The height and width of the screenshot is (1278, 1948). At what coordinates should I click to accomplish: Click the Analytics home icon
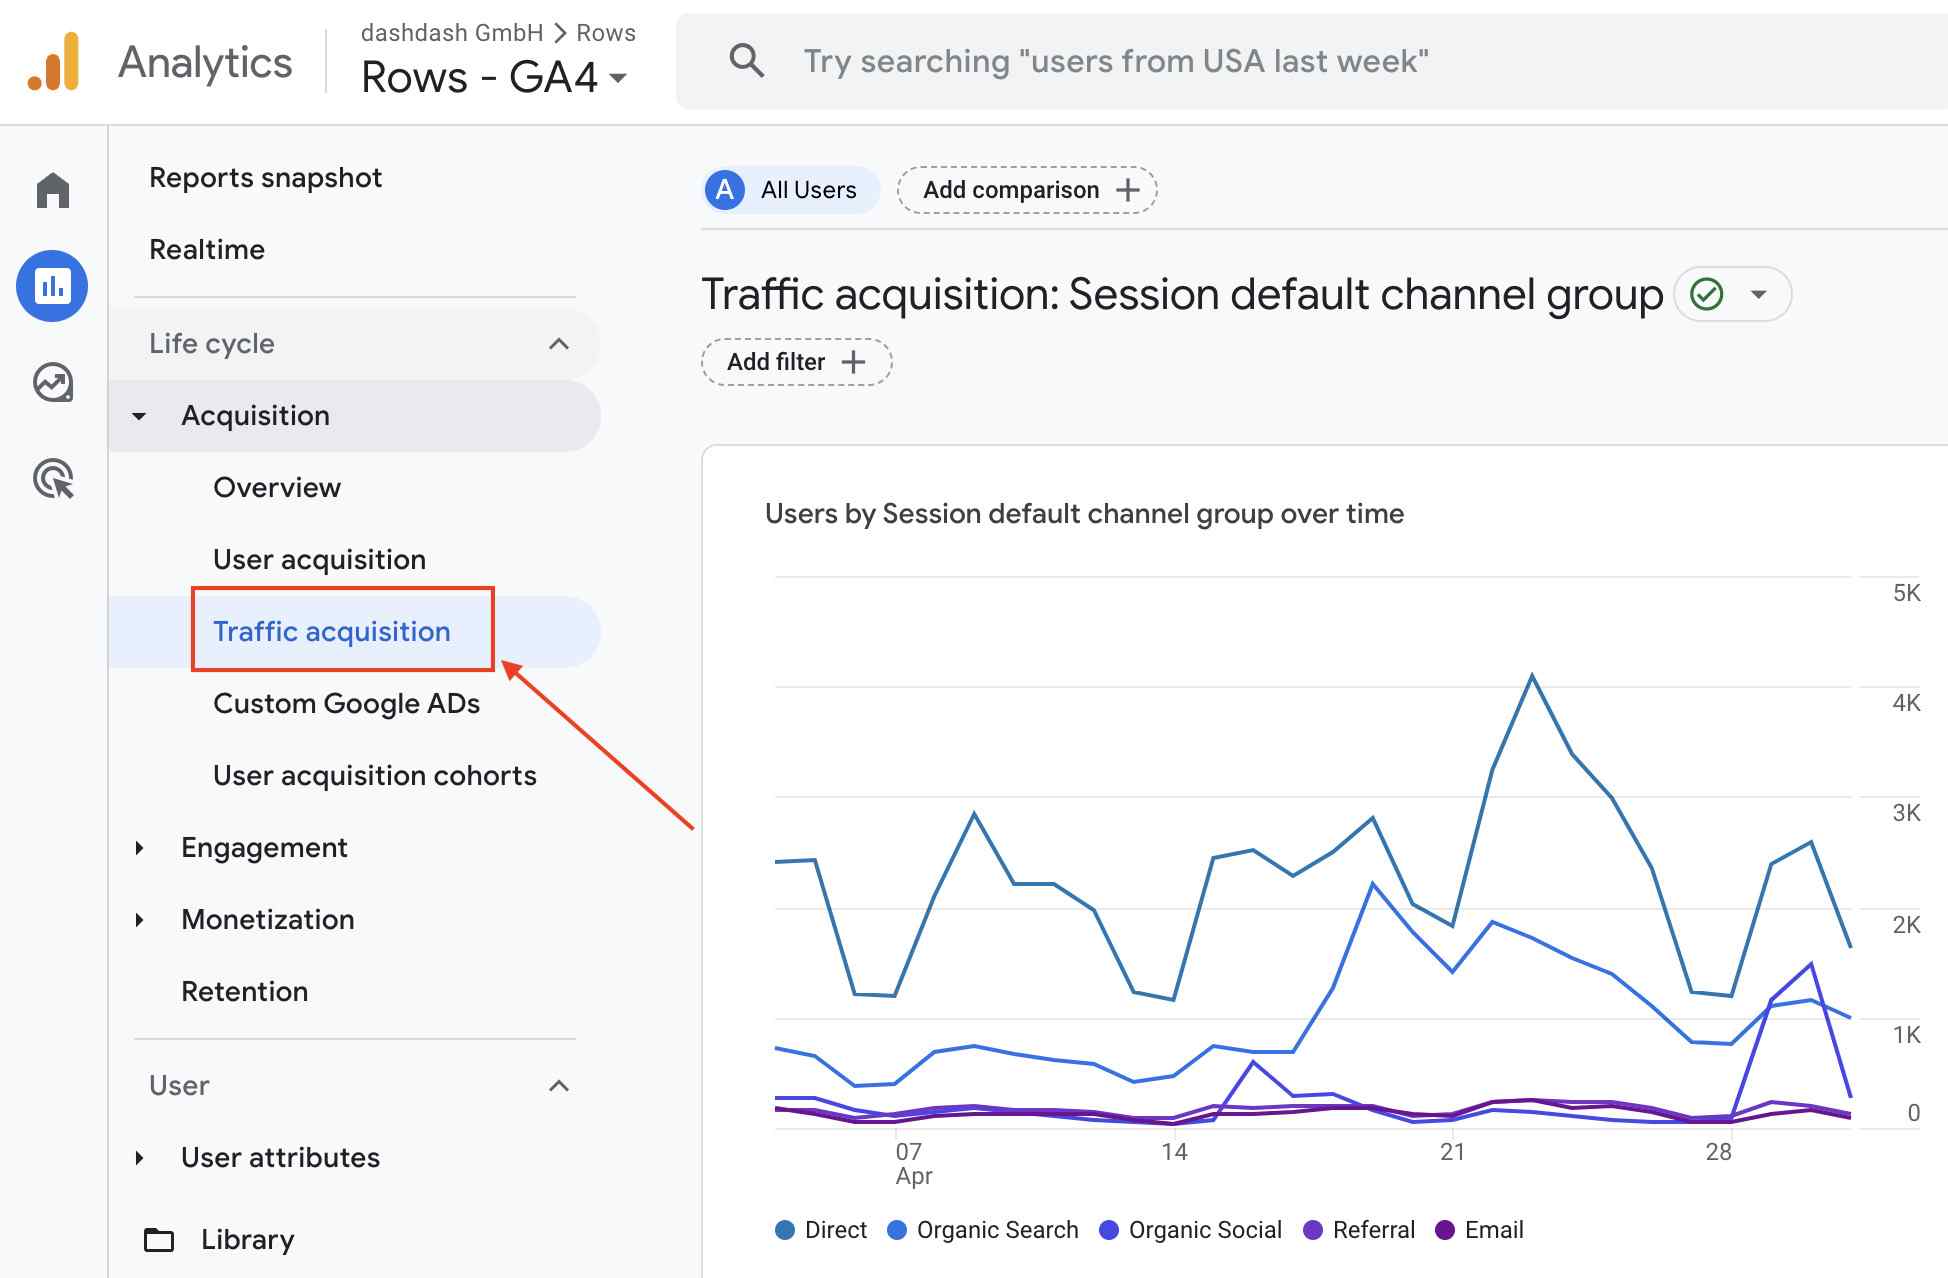point(53,190)
